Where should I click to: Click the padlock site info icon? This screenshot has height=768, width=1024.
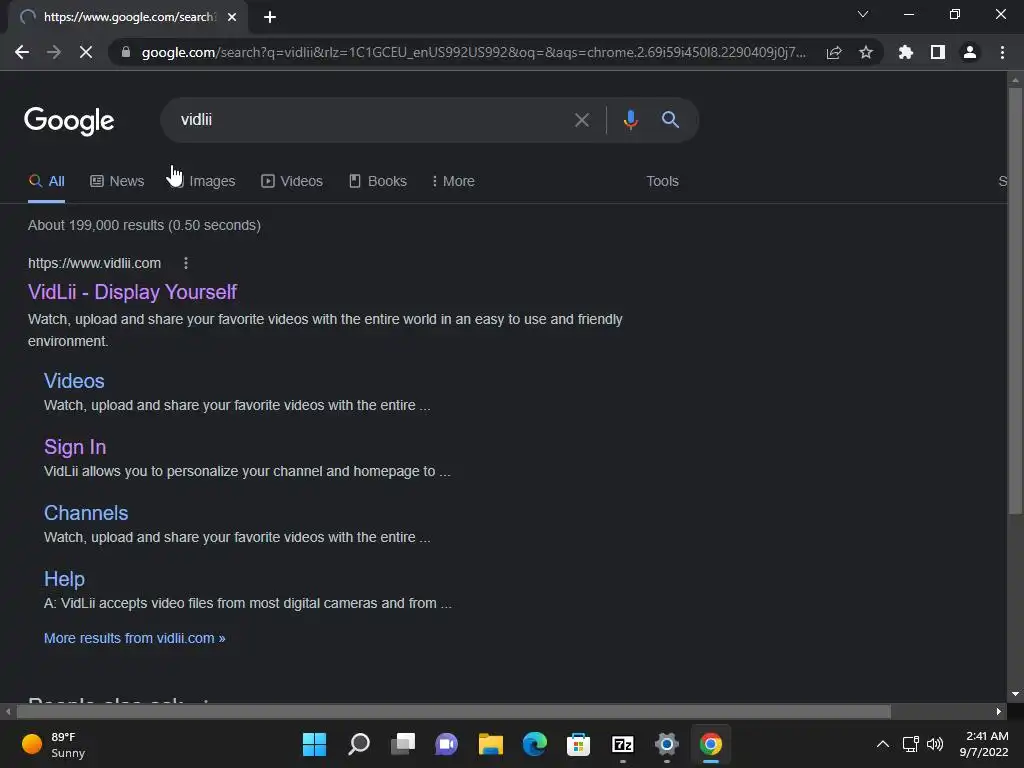pyautogui.click(x=126, y=52)
